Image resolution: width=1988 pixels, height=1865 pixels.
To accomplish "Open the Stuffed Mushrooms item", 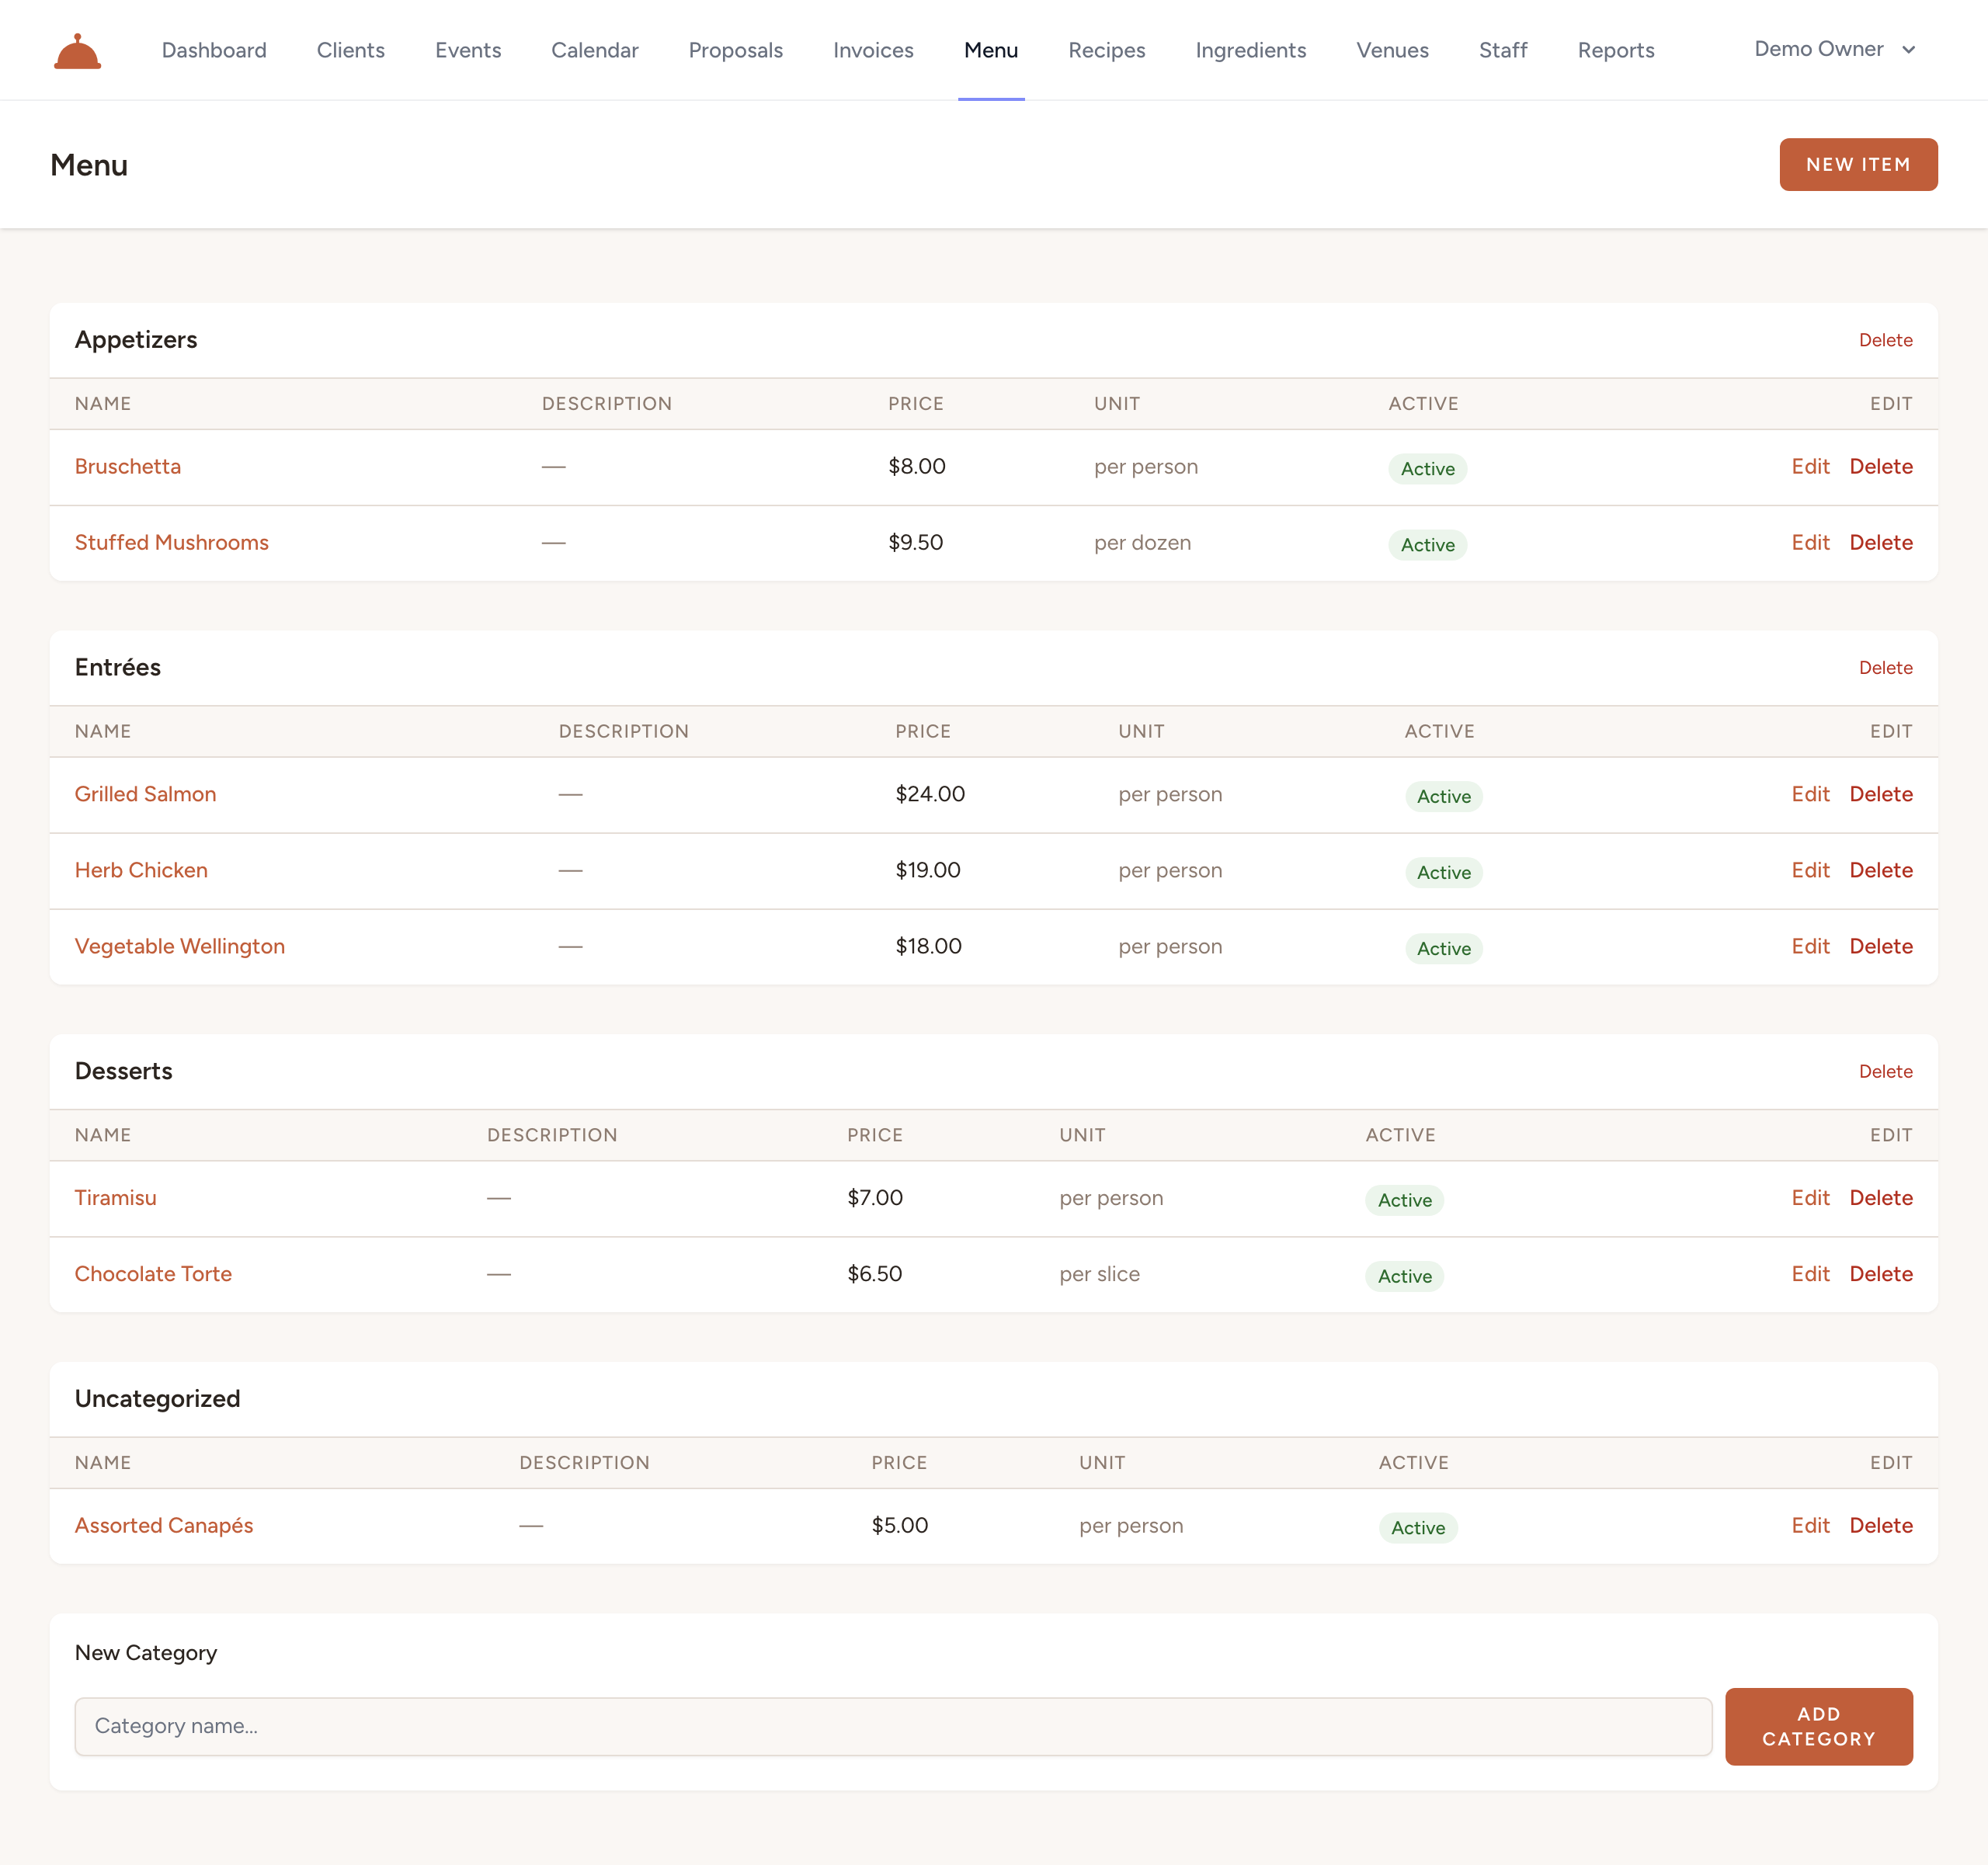I will click(172, 542).
